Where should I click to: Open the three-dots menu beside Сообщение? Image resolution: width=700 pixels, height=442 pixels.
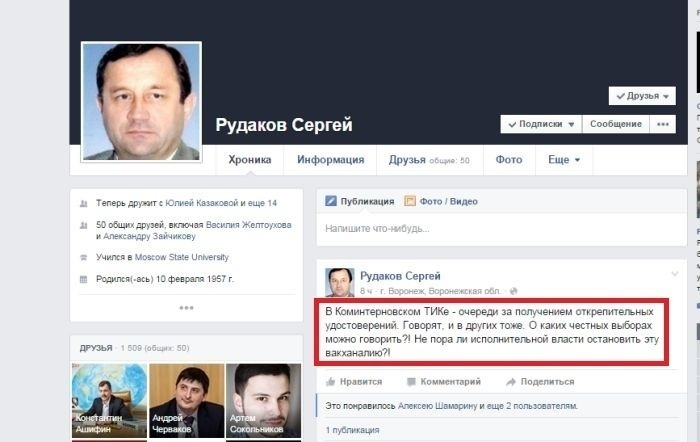tap(663, 124)
